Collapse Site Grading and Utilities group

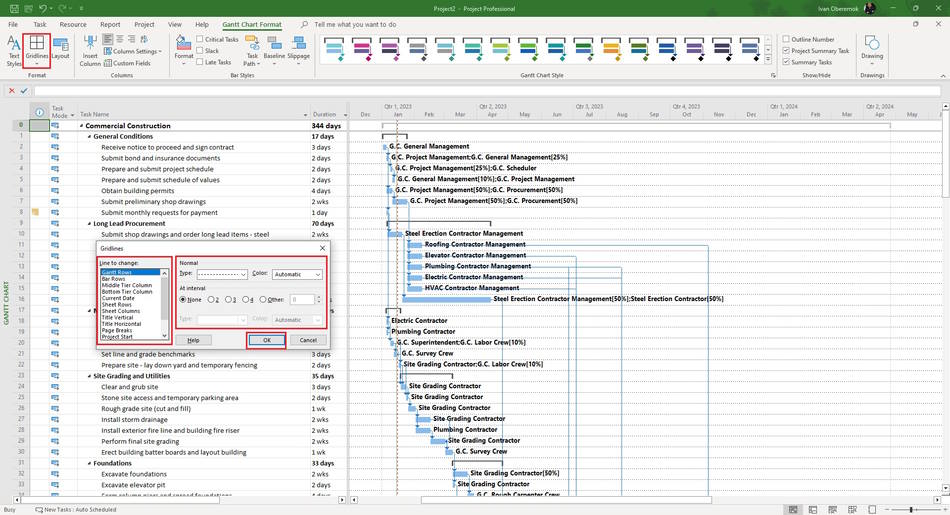(x=90, y=376)
